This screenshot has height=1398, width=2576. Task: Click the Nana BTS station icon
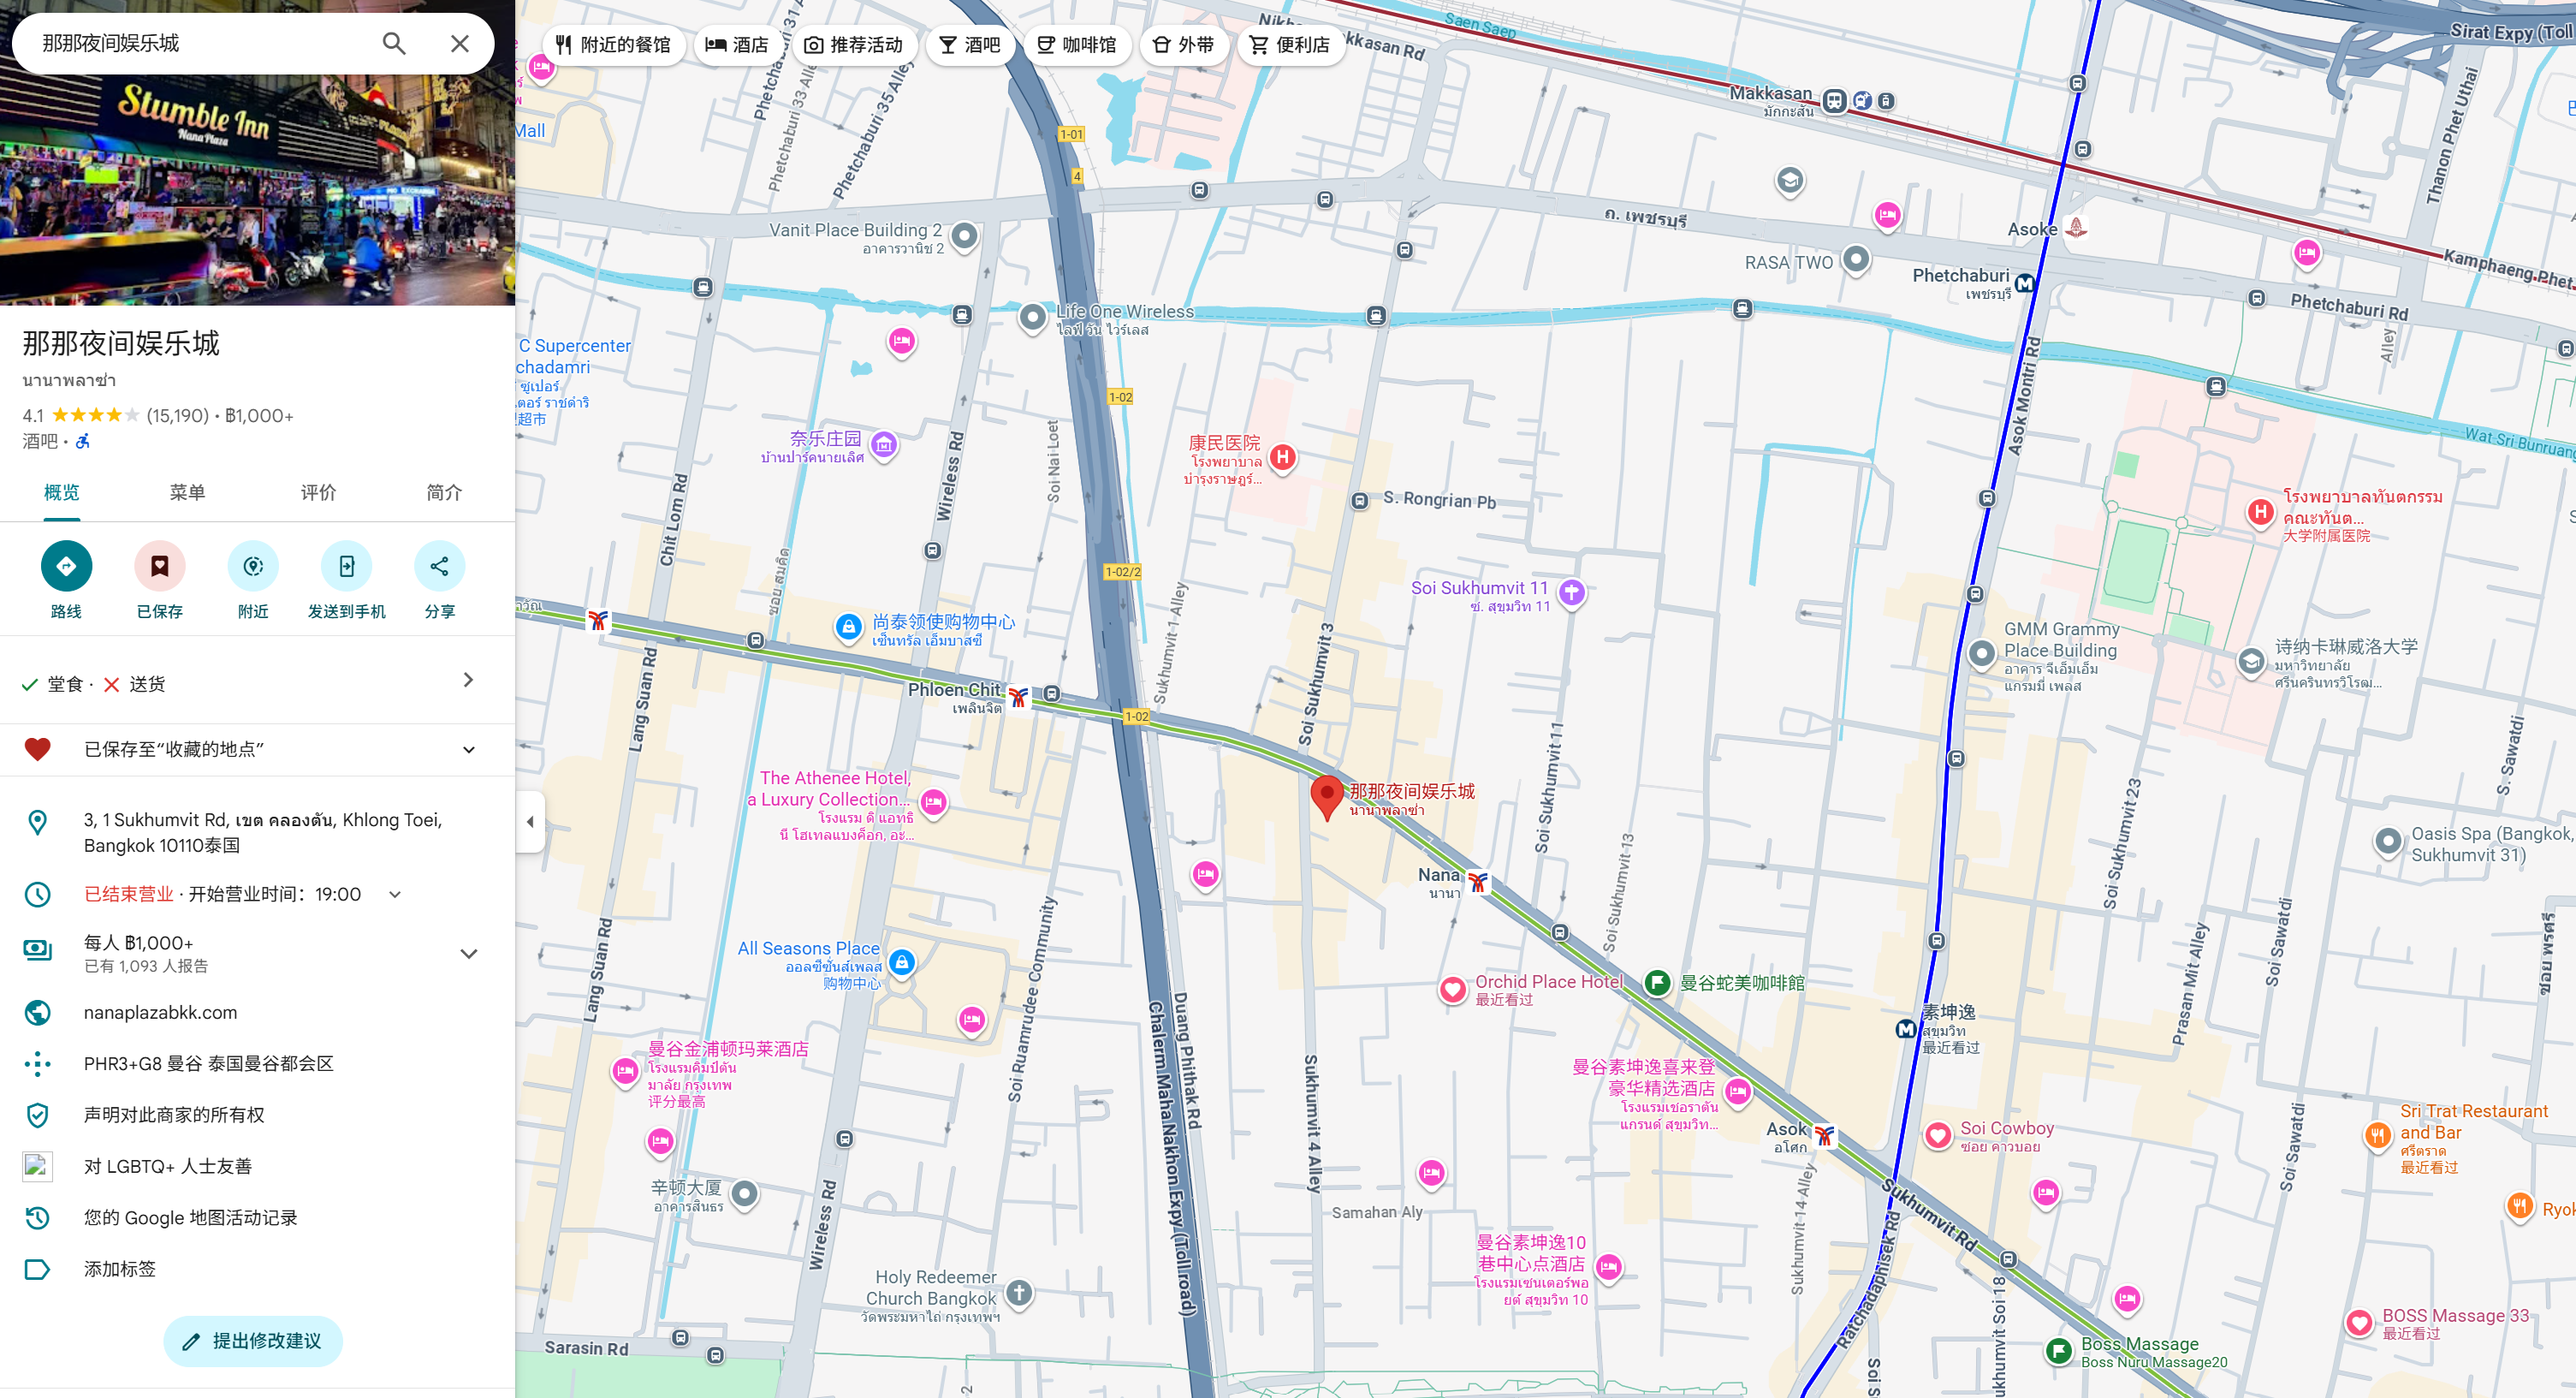coord(1478,881)
